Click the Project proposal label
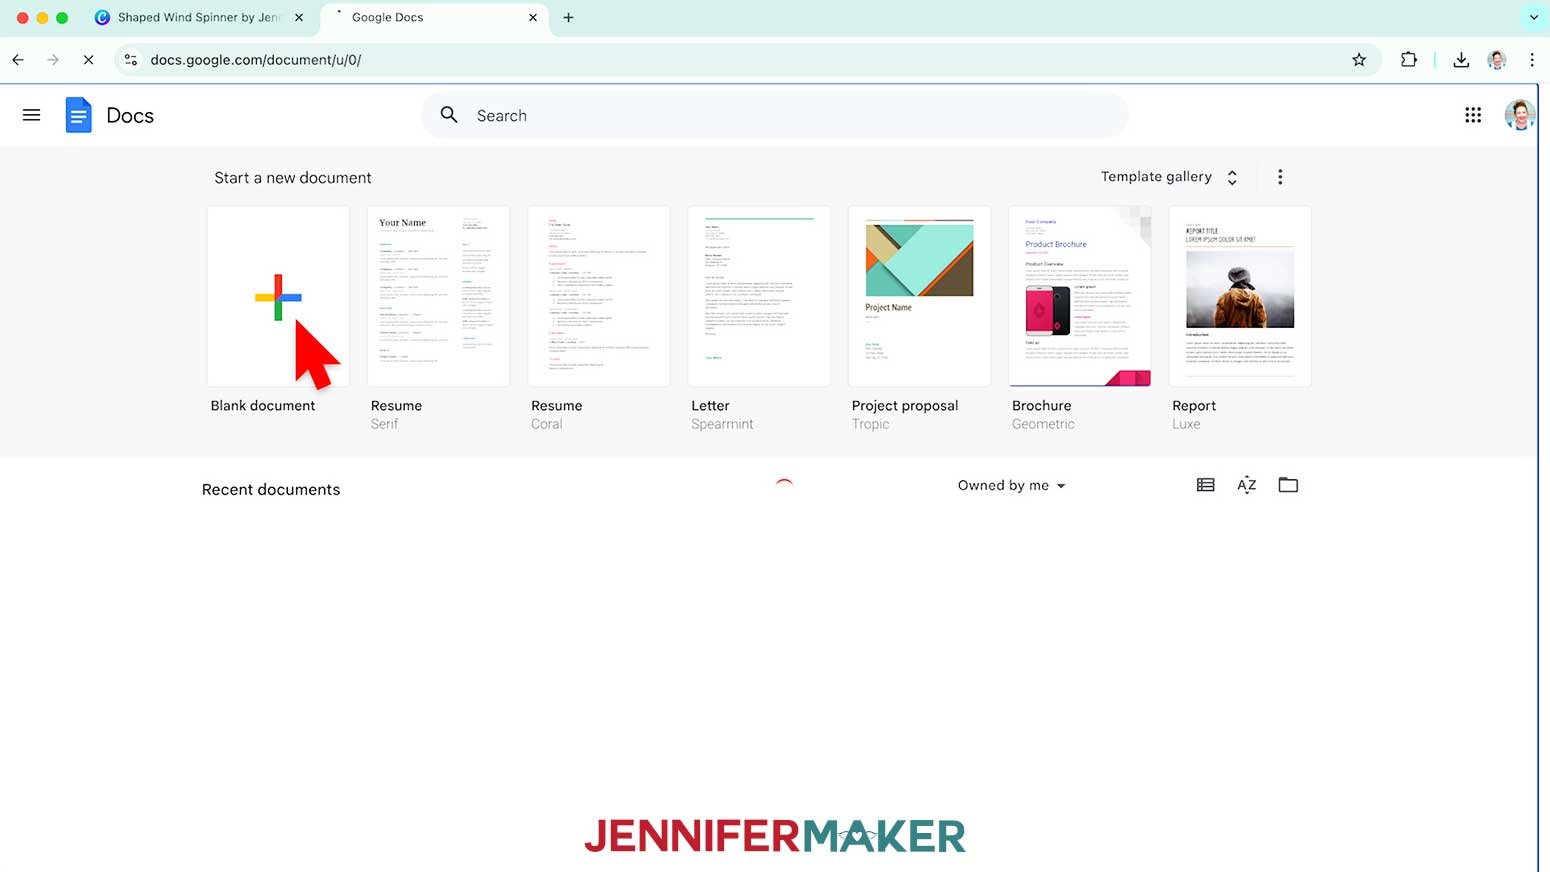1550x872 pixels. pos(905,406)
